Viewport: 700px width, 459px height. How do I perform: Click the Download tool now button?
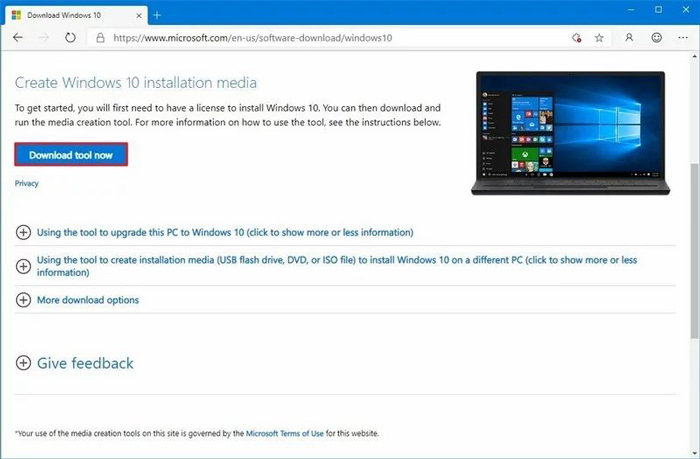[71, 155]
